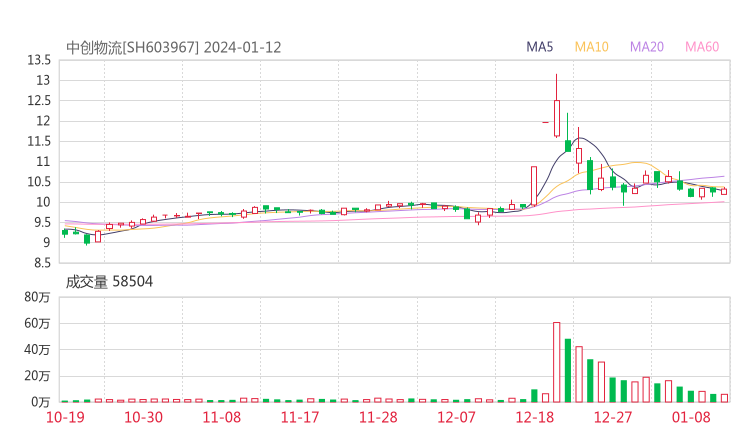Click the 20万 volume axis label
The image size is (740, 440).
click(37, 376)
